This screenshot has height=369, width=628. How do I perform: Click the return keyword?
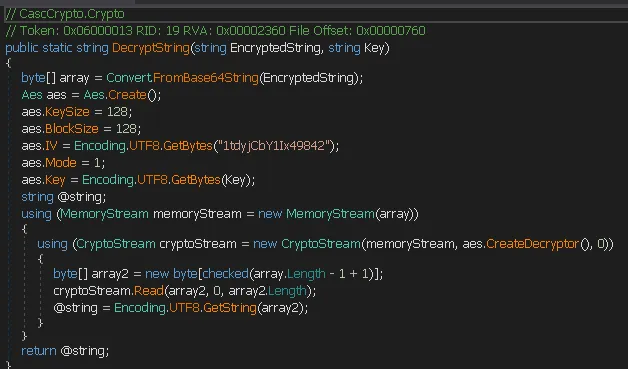[38, 351]
